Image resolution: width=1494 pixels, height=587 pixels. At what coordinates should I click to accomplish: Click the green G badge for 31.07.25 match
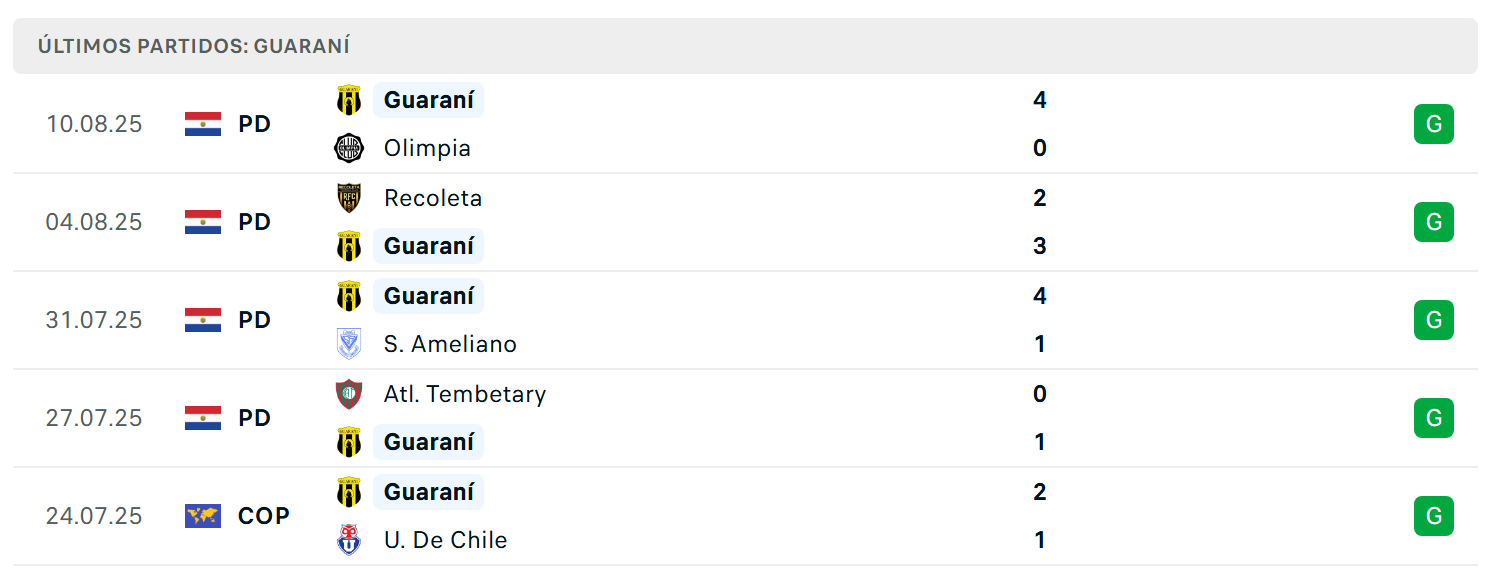[1434, 320]
